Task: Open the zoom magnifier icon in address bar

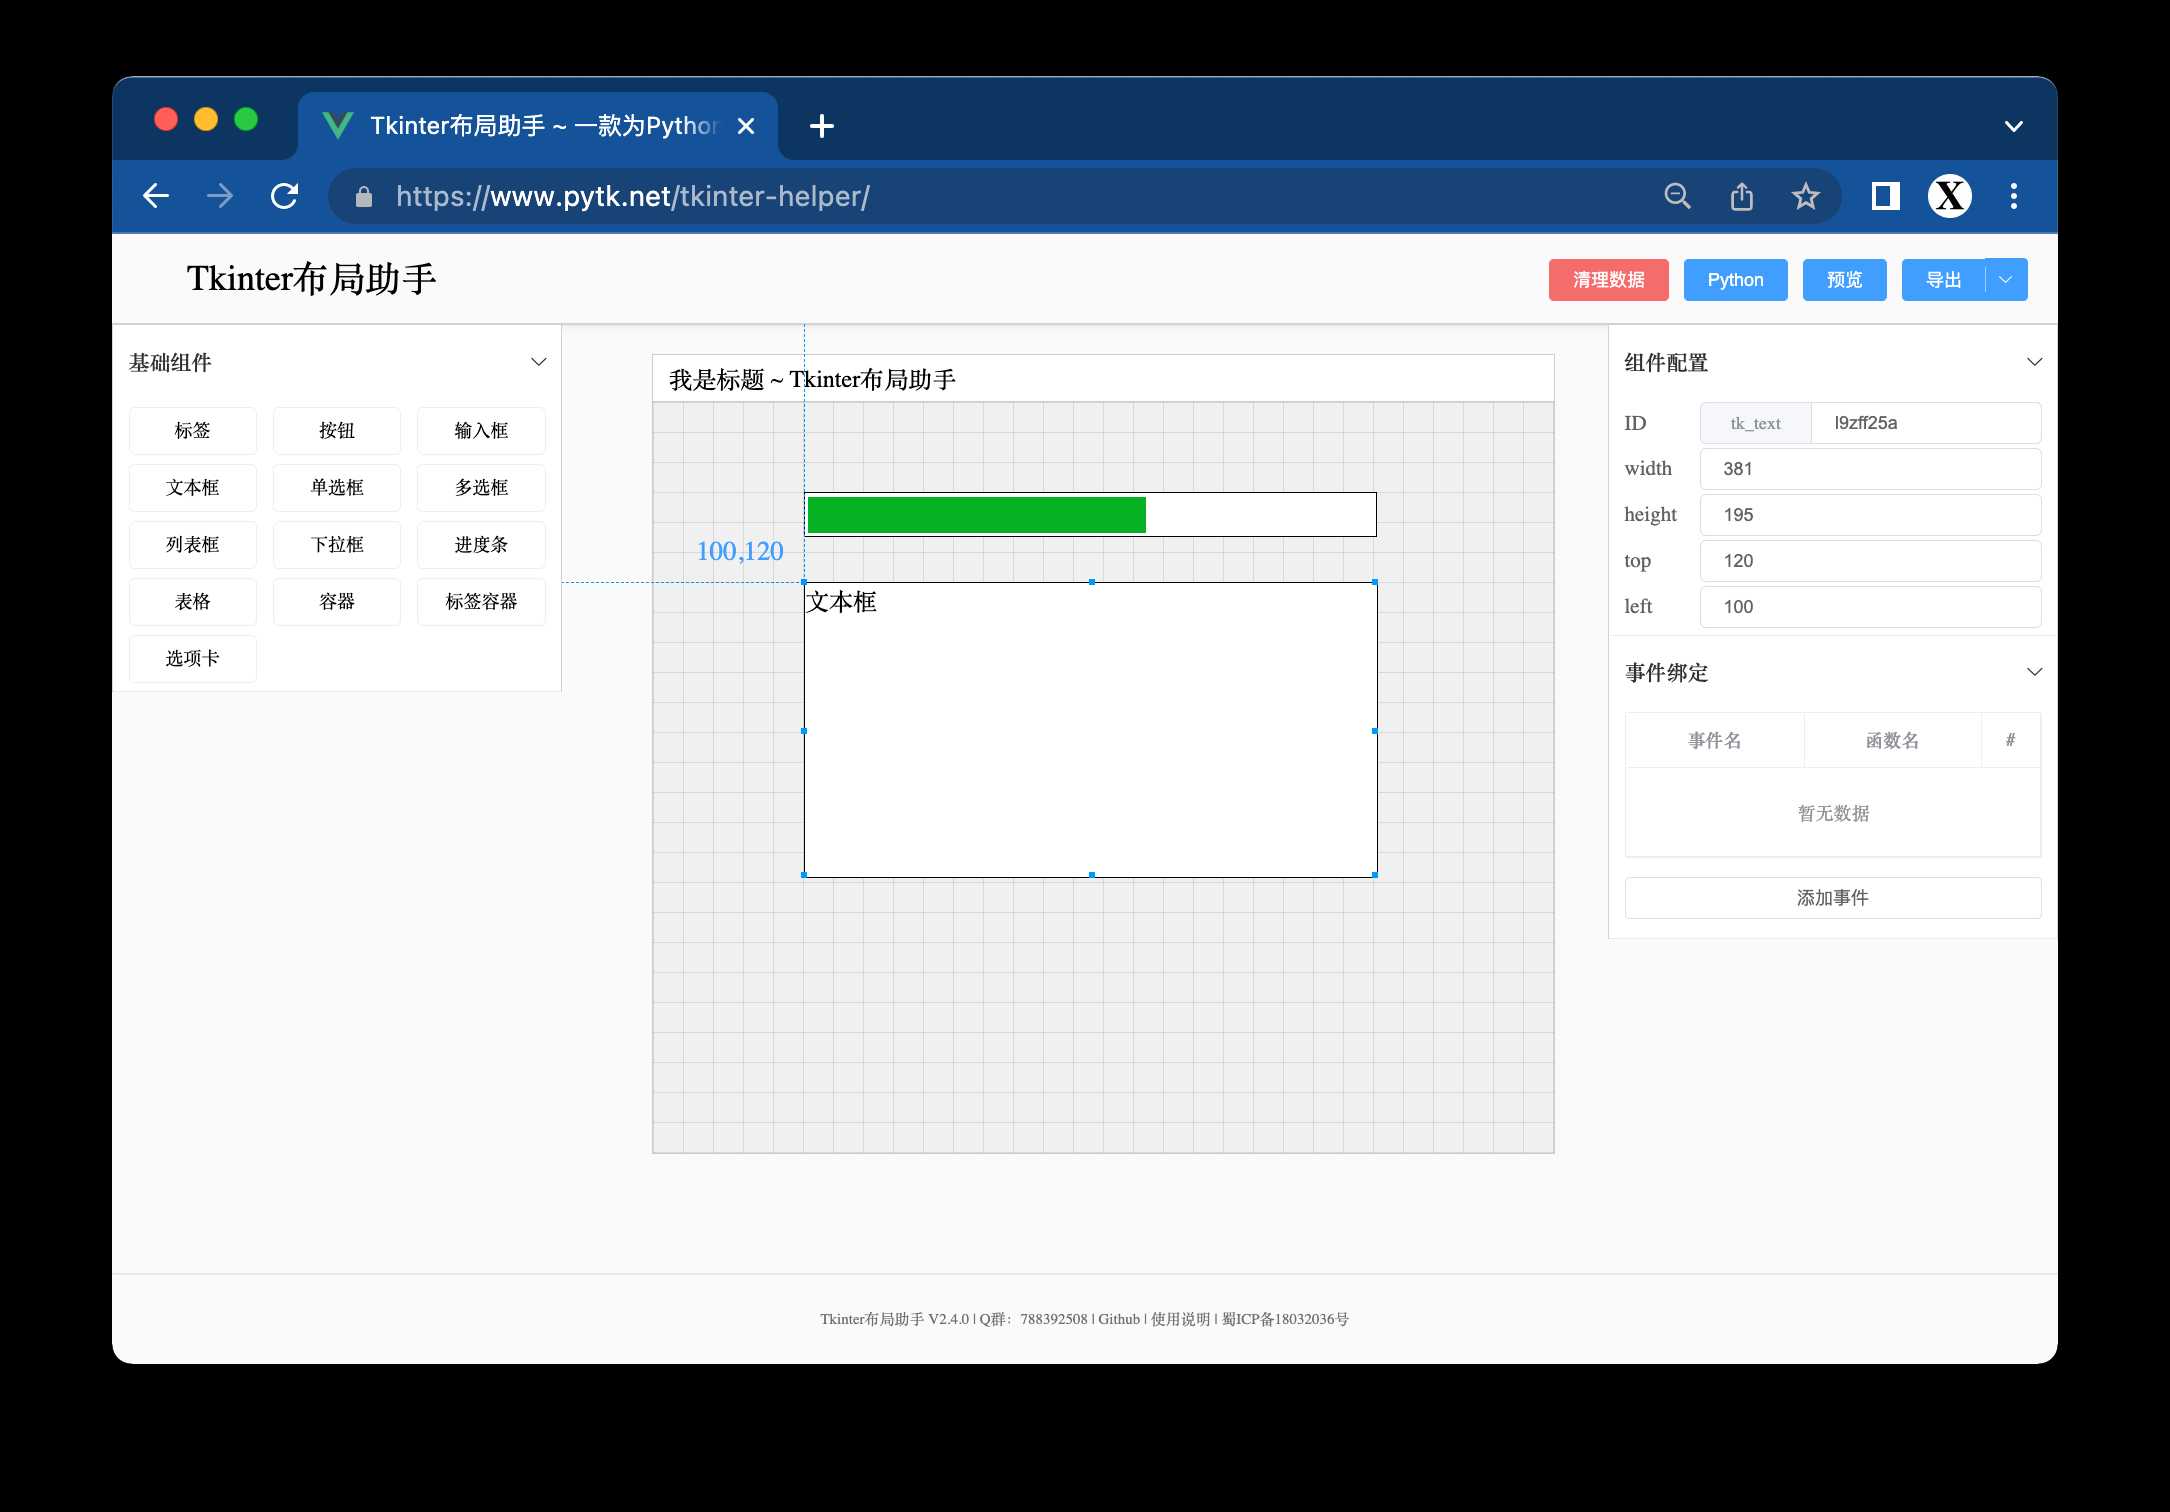Action: pyautogui.click(x=1678, y=196)
